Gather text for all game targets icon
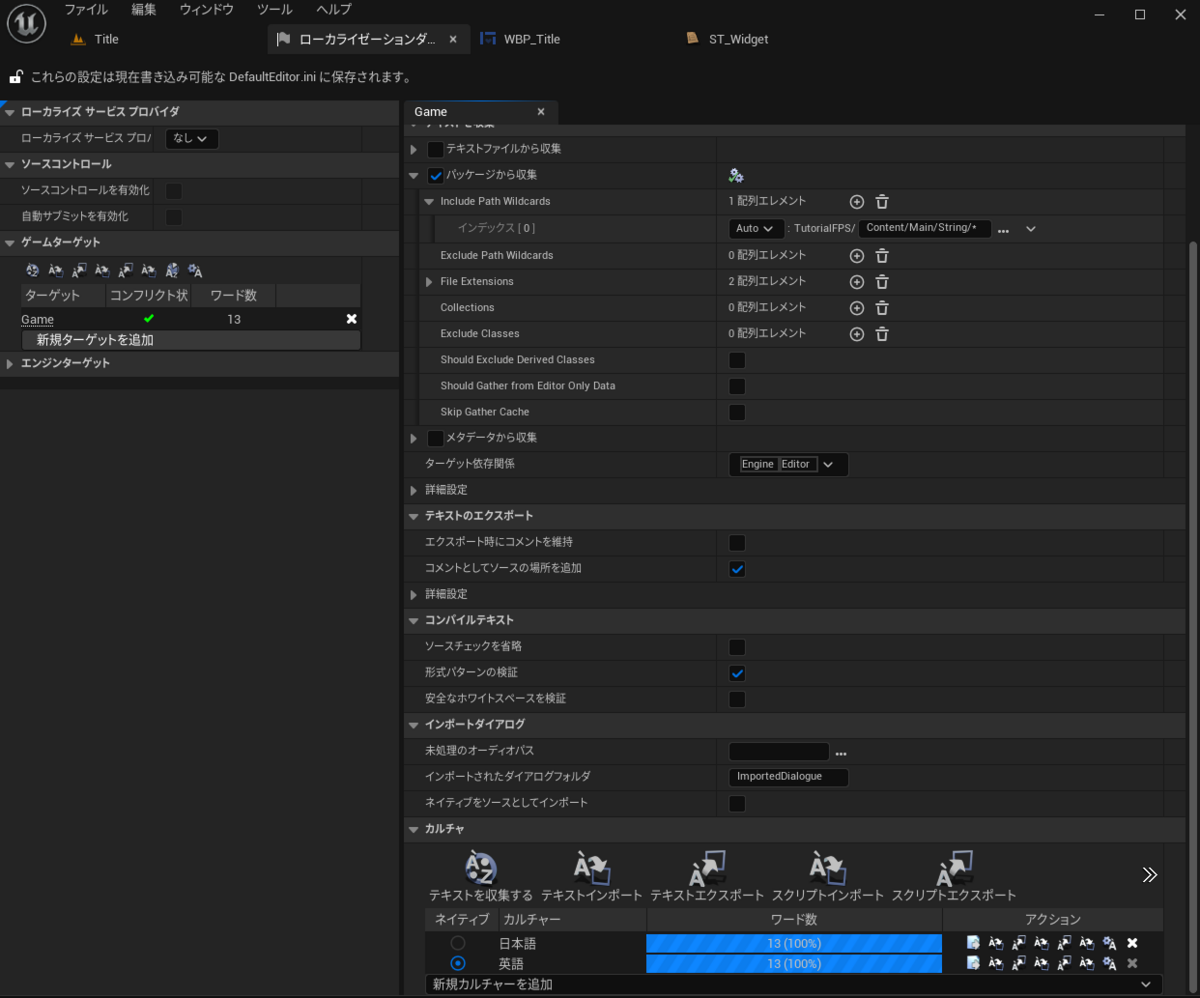Viewport: 1200px width, 998px height. tap(32, 270)
